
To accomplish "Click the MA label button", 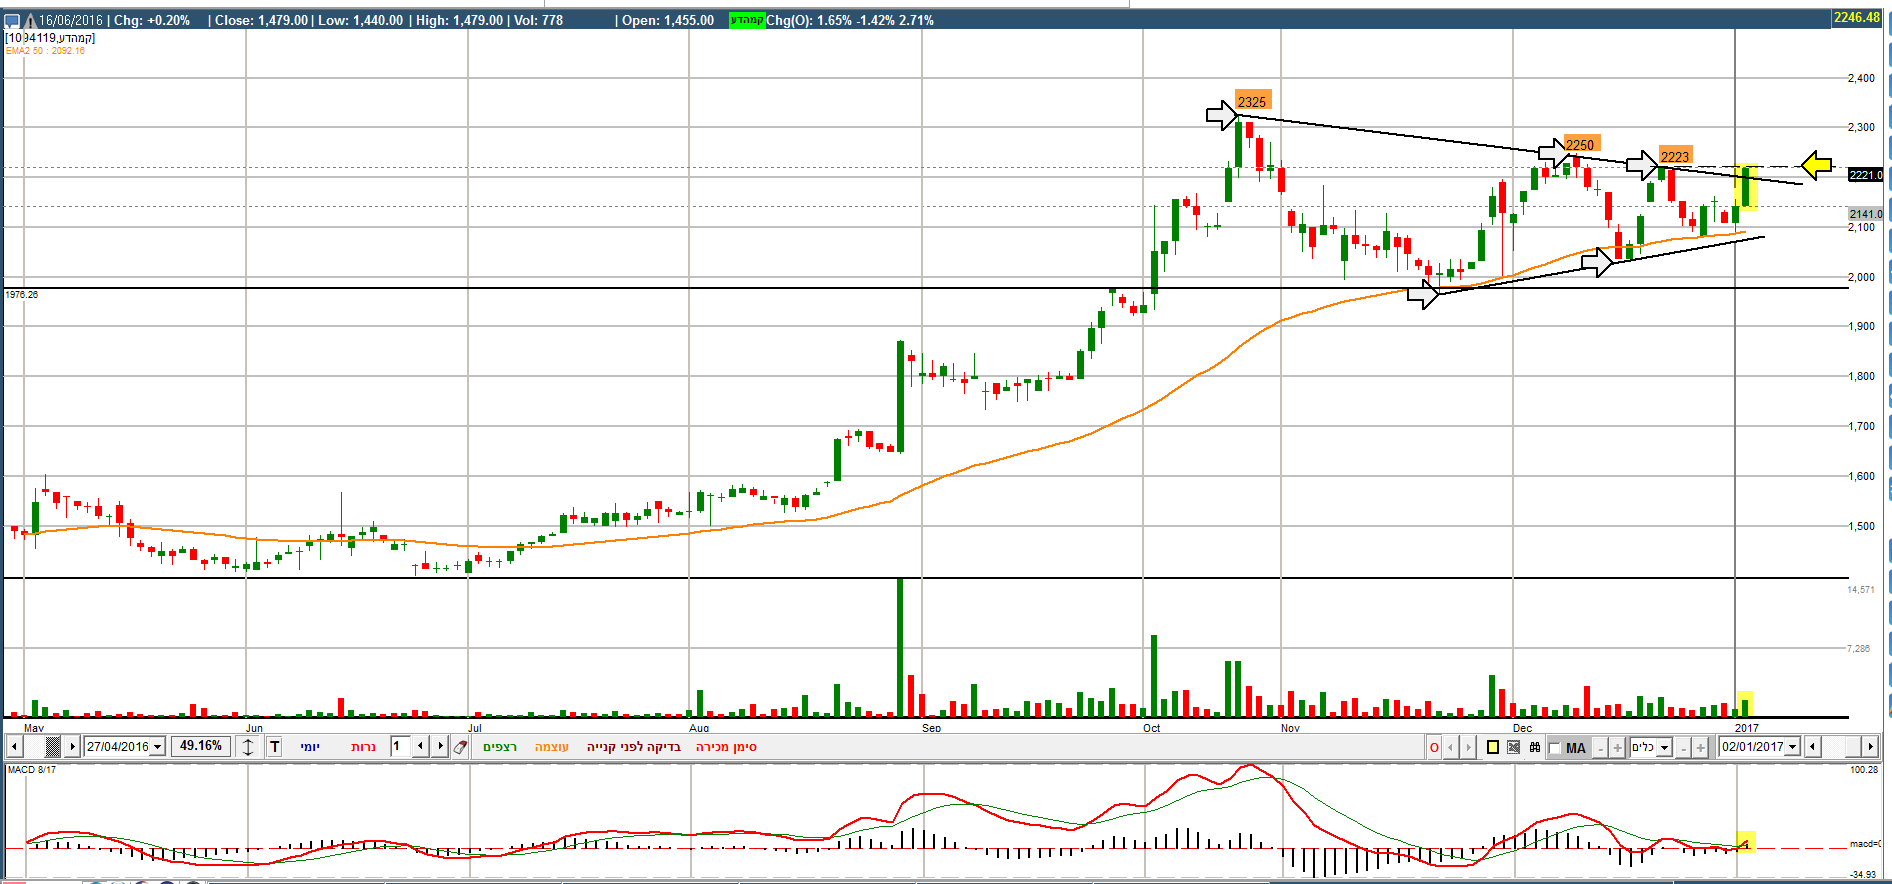I will 1576,748.
